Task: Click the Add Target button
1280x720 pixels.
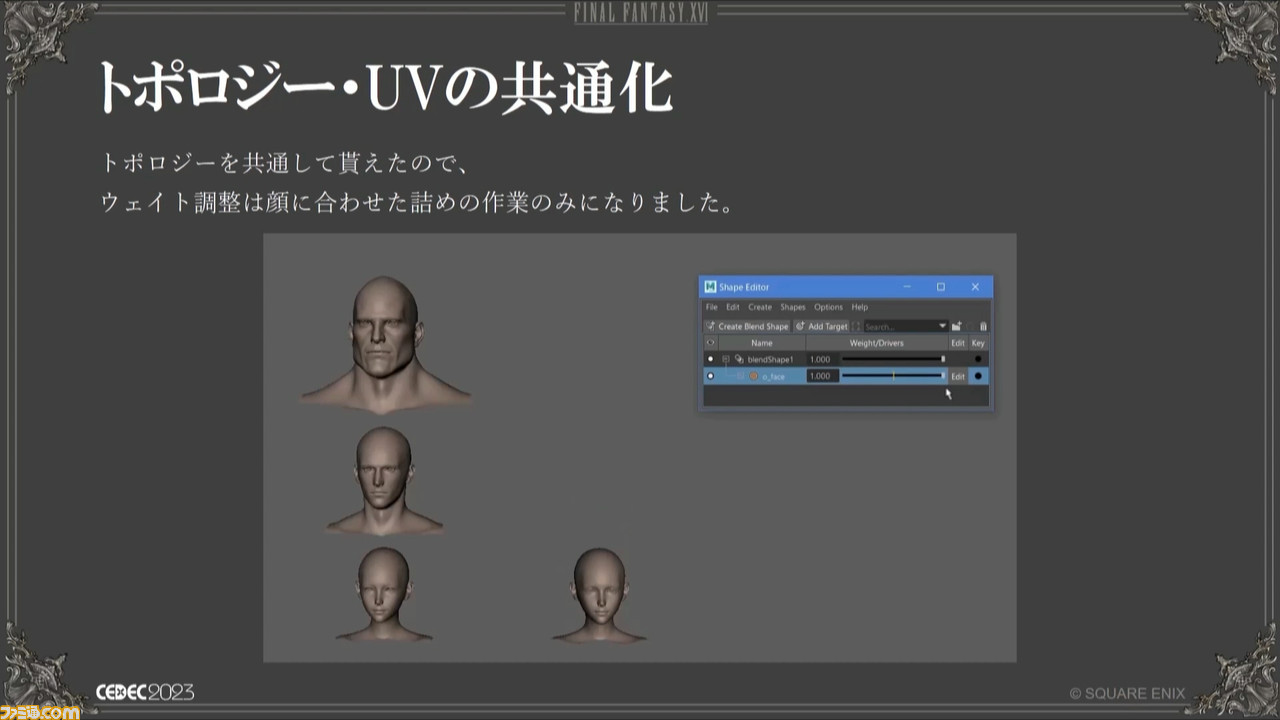Action: [x=821, y=326]
